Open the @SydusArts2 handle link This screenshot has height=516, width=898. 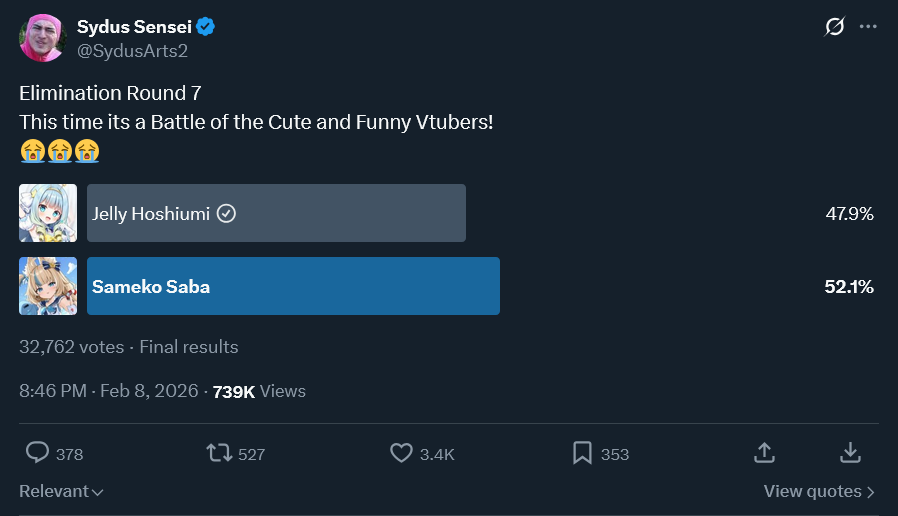(x=132, y=50)
